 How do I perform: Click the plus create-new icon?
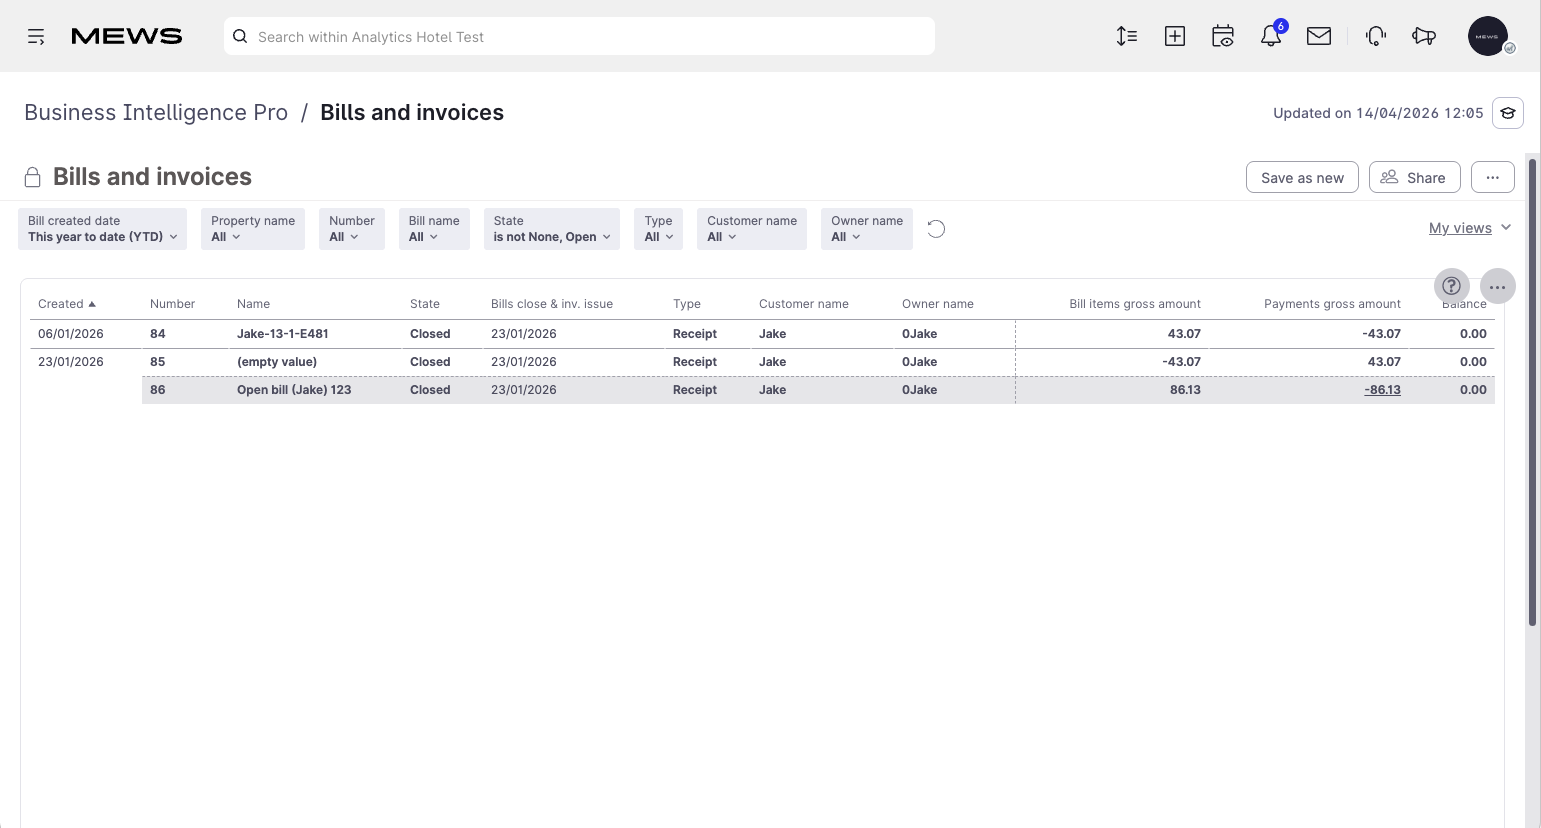(1175, 37)
